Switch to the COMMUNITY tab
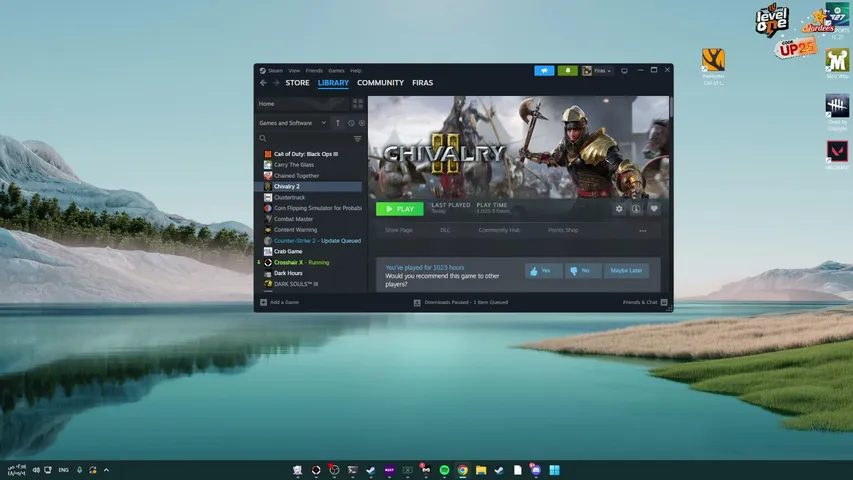 (x=380, y=83)
